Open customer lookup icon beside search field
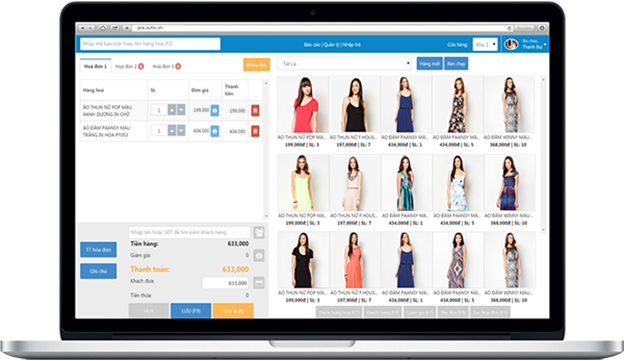This screenshot has height=361, width=624. [259, 232]
